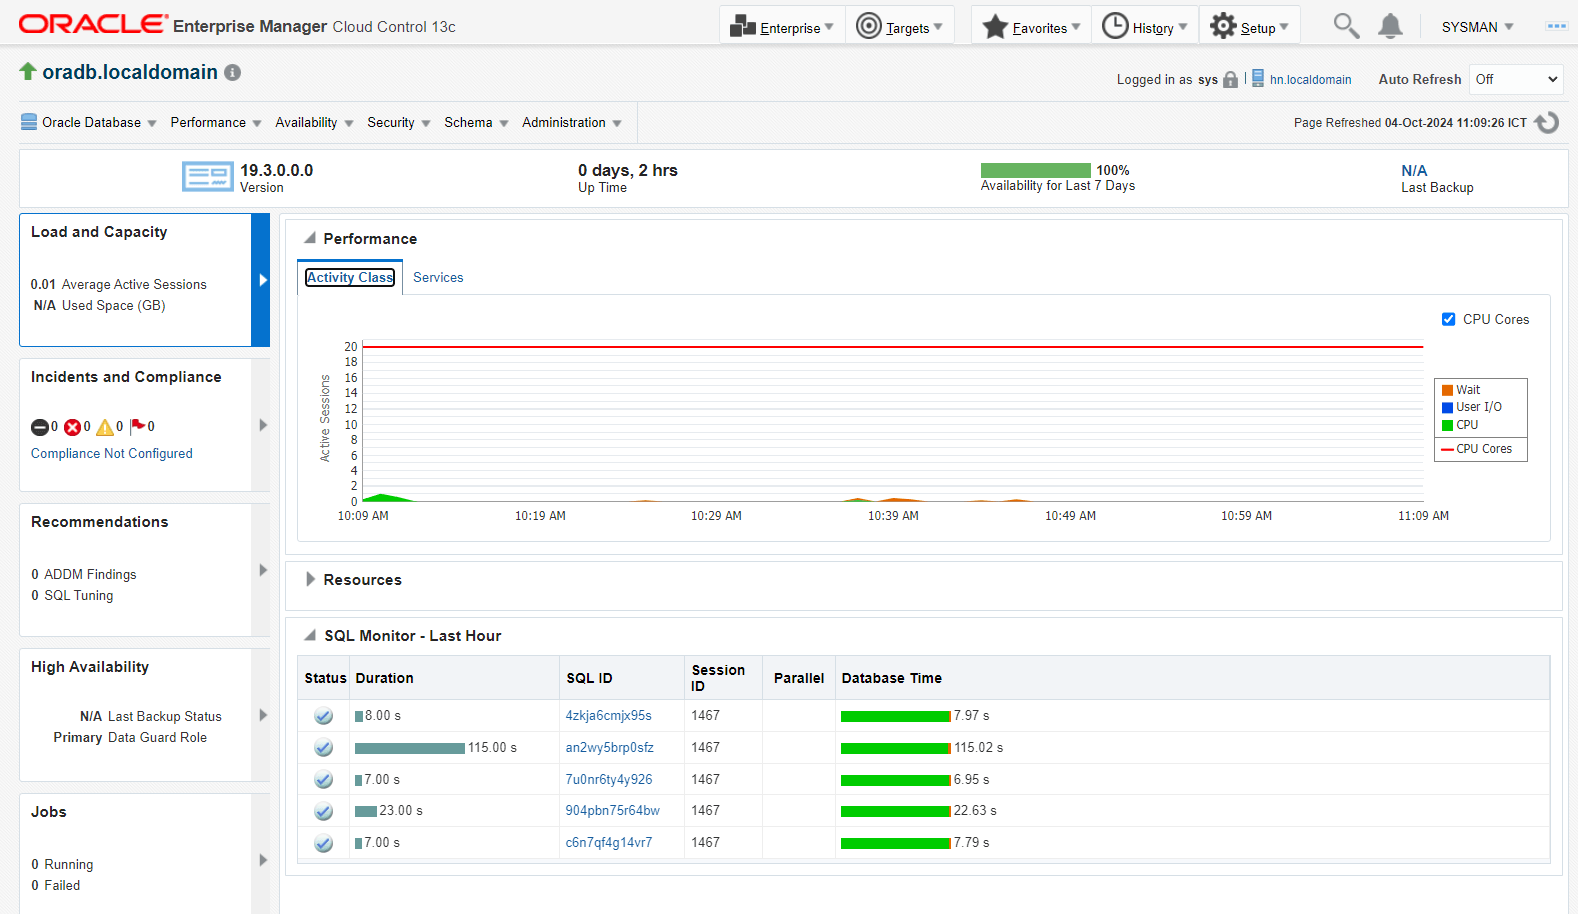Image resolution: width=1578 pixels, height=914 pixels.
Task: Open the Favorites menu
Action: coord(1031,27)
